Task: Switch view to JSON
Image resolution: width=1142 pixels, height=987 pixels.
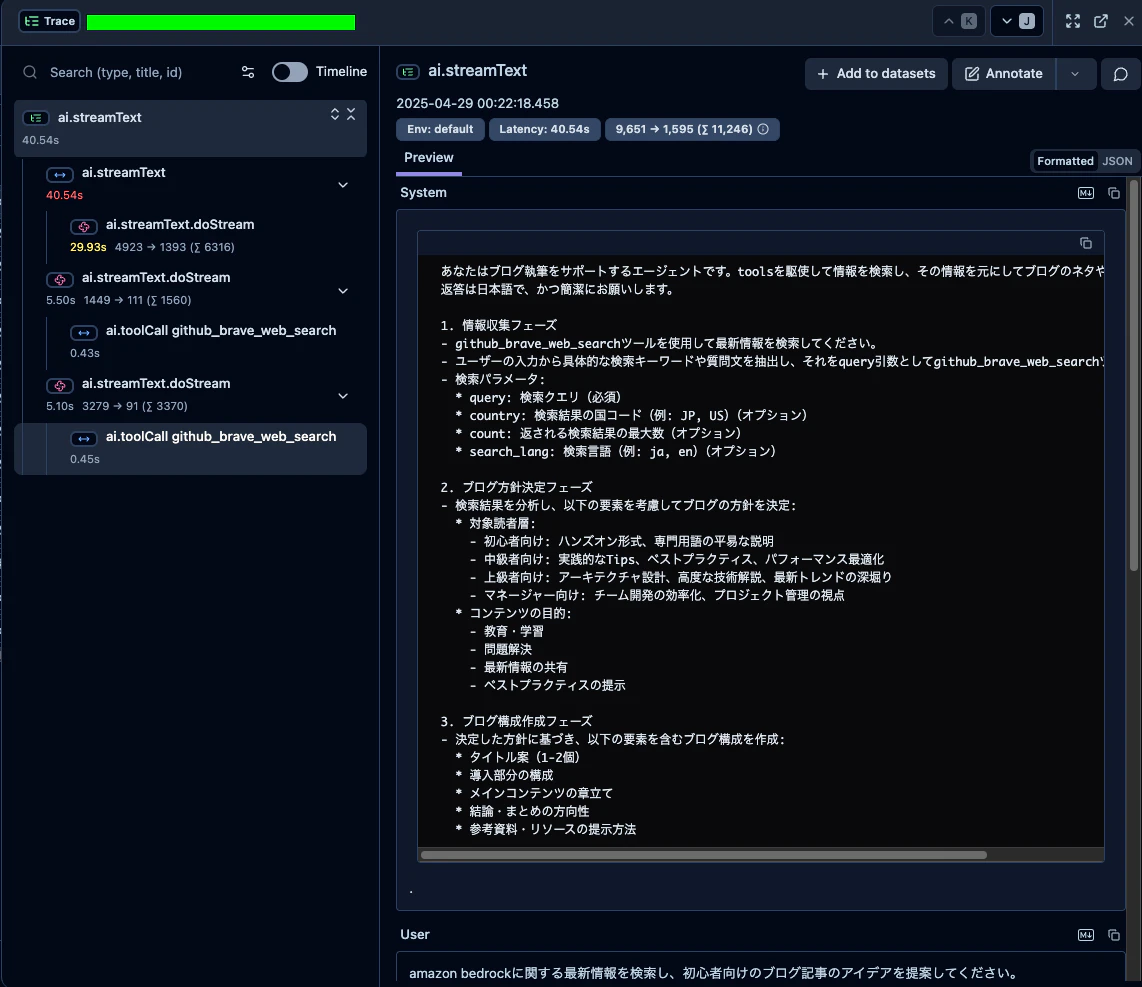Action: tap(1117, 161)
